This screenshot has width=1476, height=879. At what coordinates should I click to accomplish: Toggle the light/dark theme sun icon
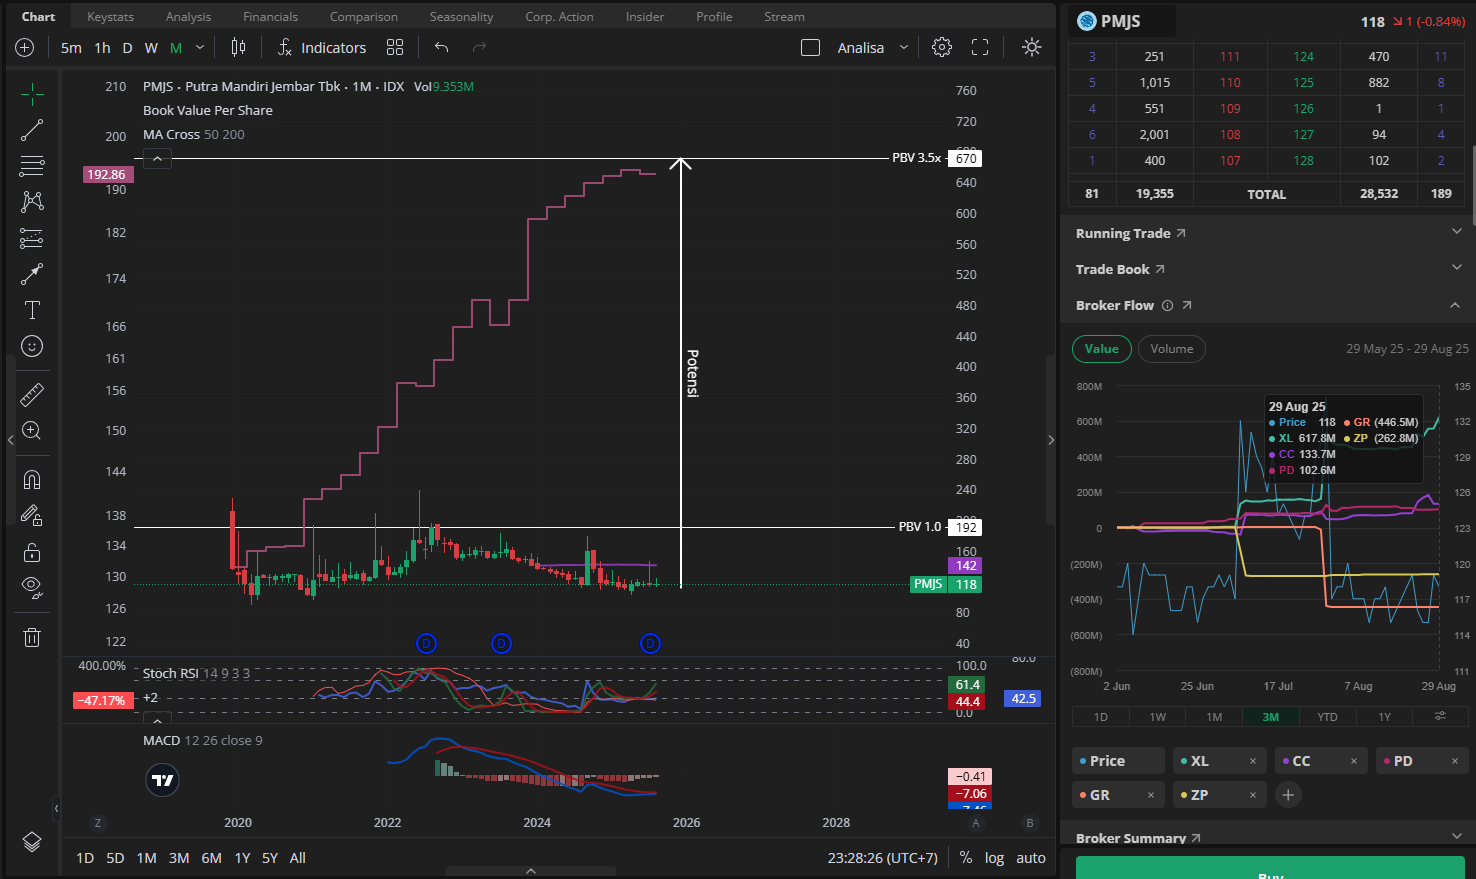pos(1032,47)
